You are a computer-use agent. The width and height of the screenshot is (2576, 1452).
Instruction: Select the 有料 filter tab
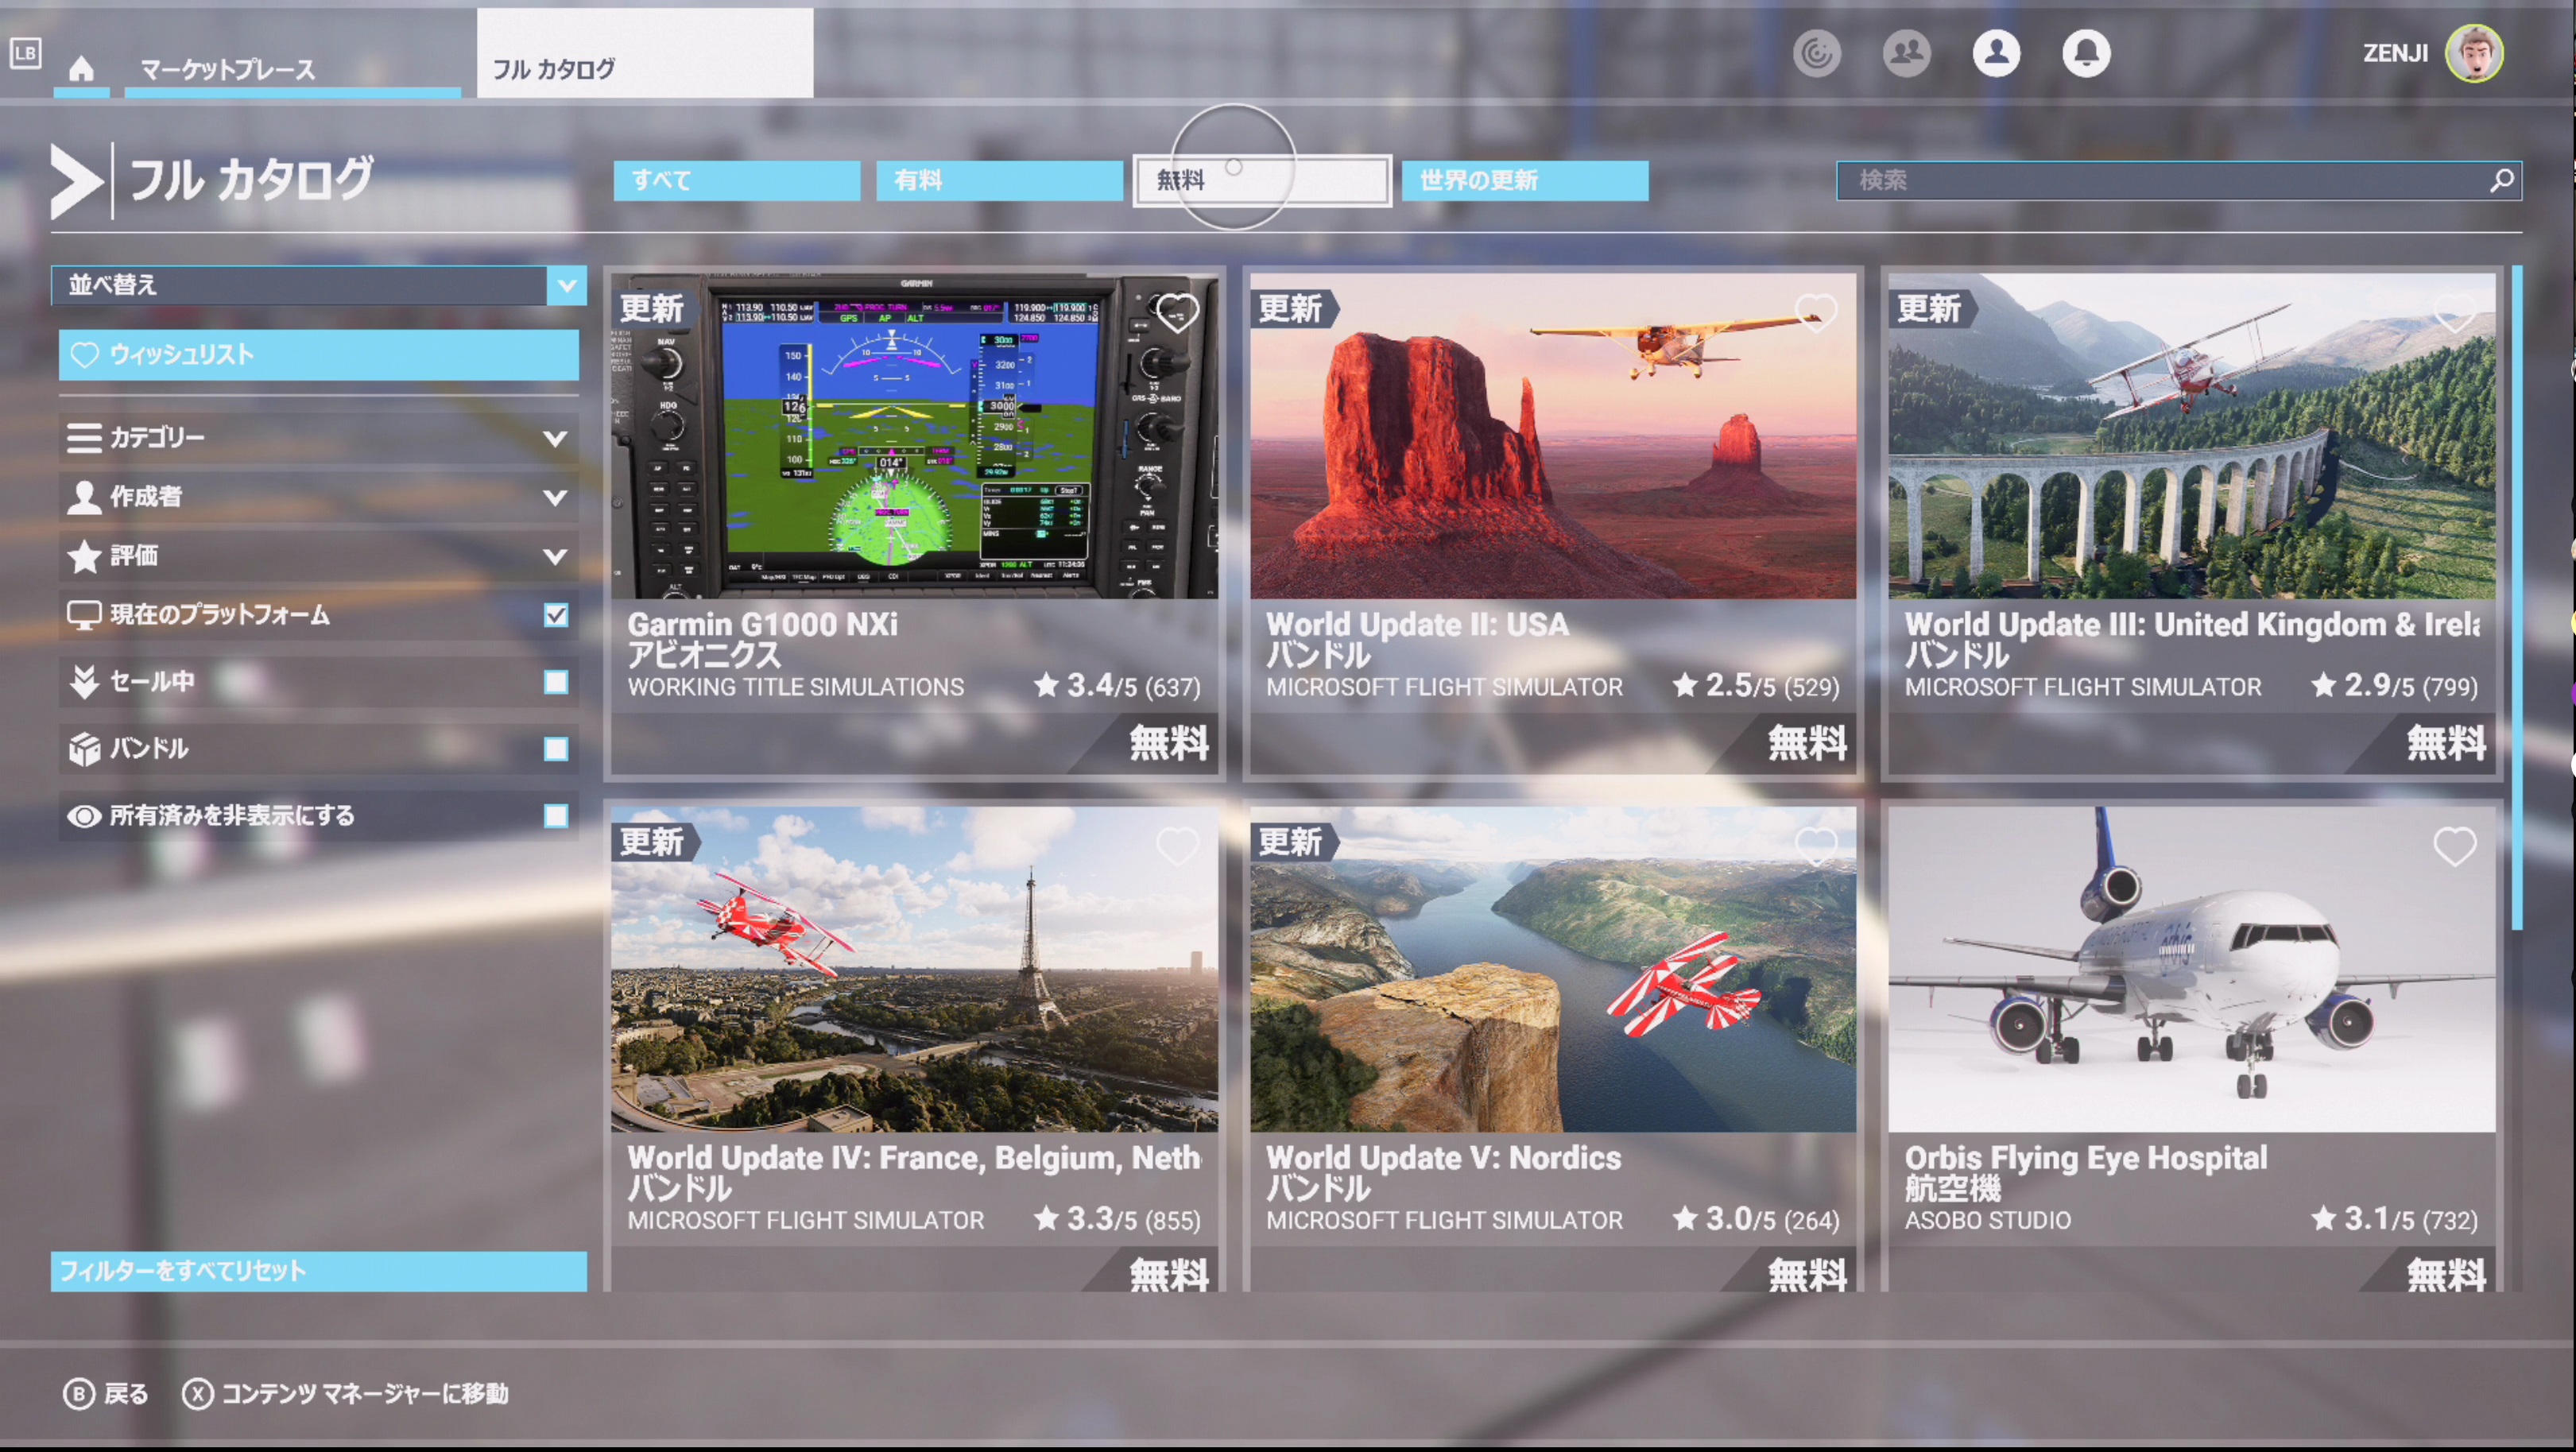coord(998,180)
